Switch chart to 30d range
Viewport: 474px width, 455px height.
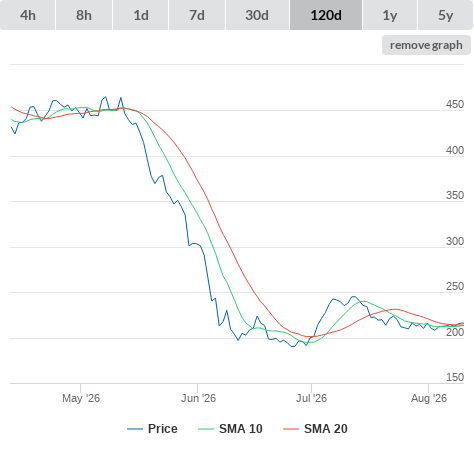[x=257, y=15]
